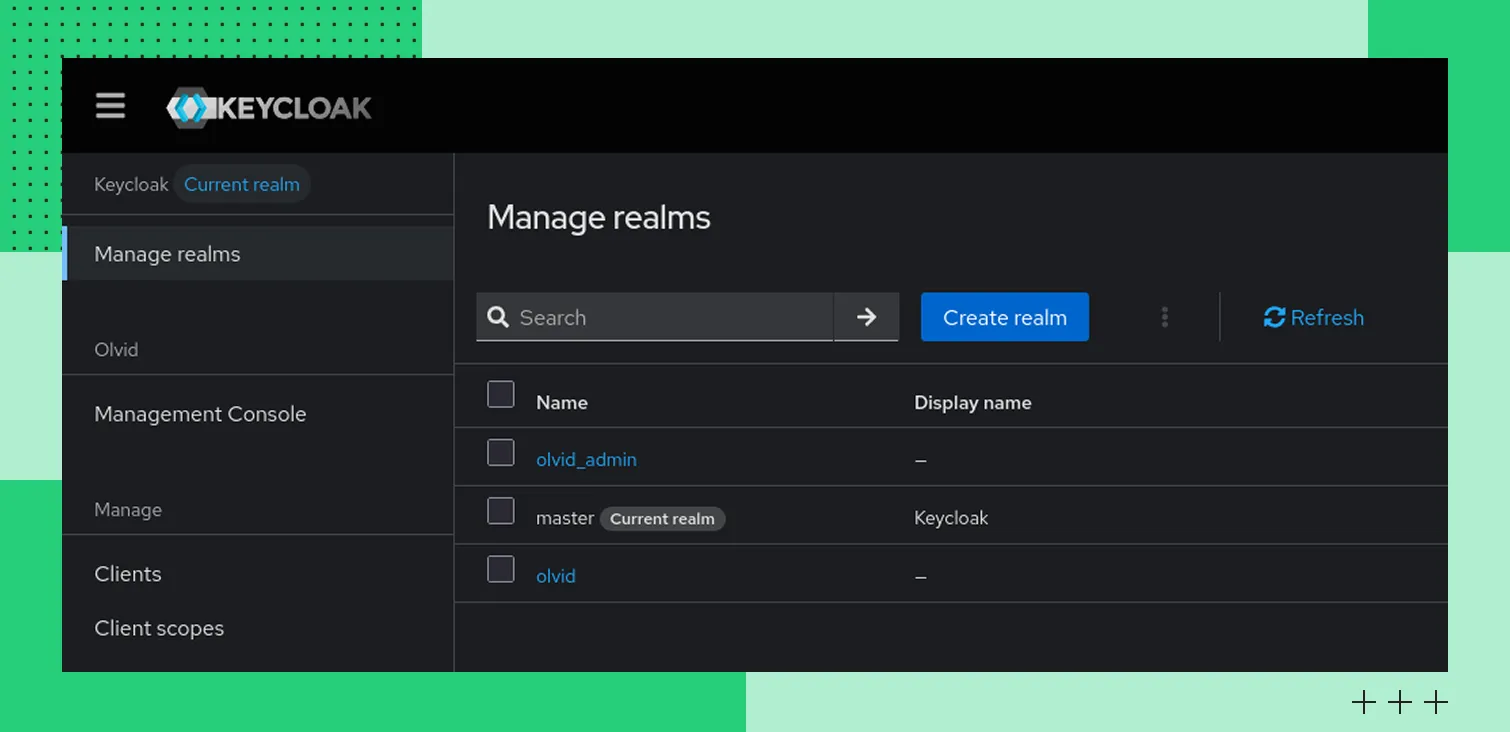Open the hamburger navigation menu

click(x=110, y=106)
